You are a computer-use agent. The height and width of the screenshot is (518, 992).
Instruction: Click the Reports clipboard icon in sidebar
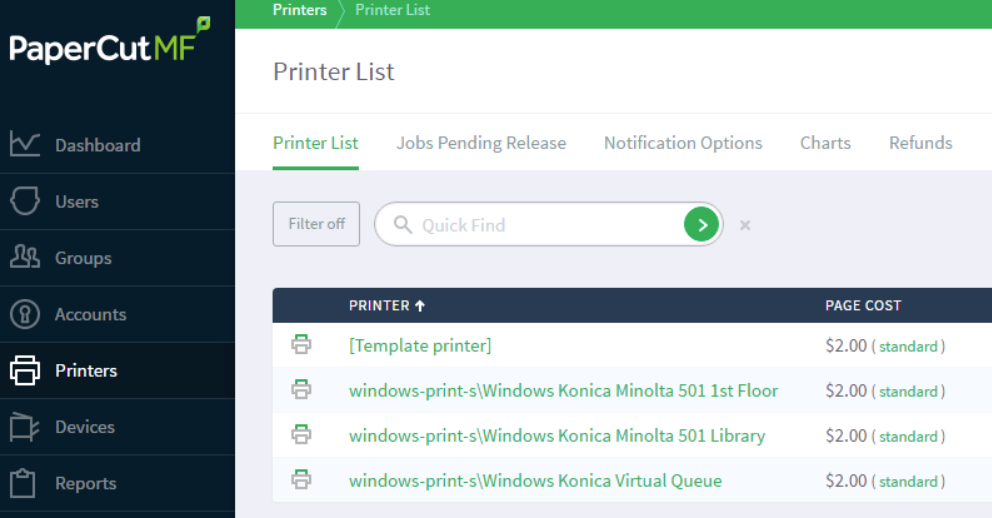point(23,483)
